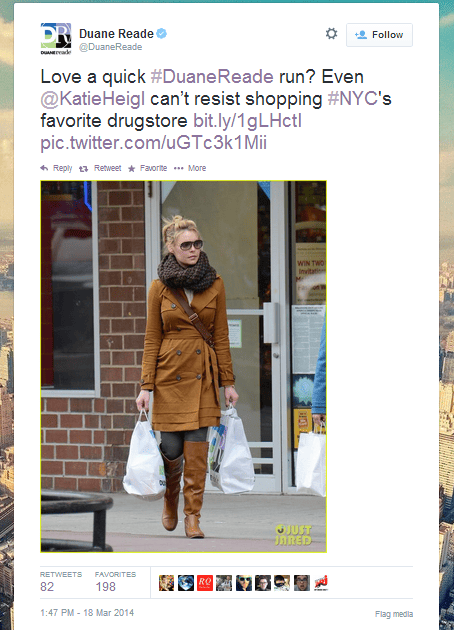This screenshot has height=630, width=454.
Task: Reply to this tweet
Action: pos(56,168)
